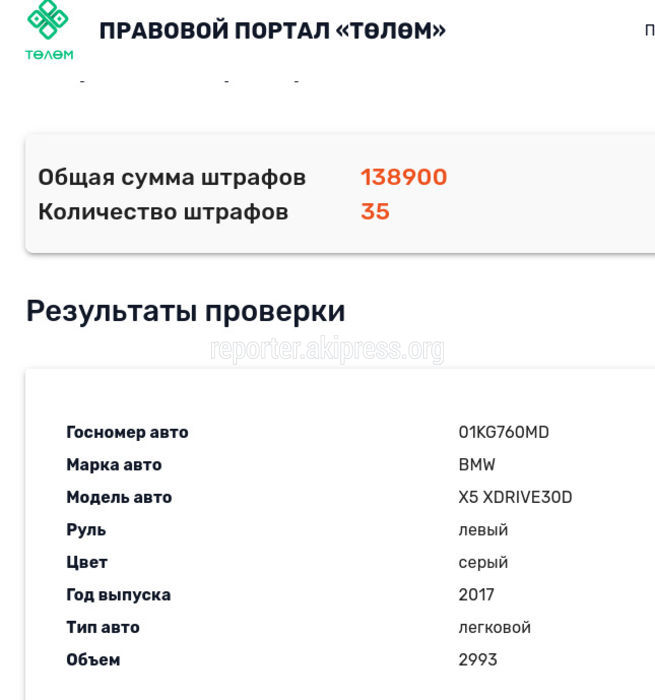Click the production year 2017
Screen dimensions: 655x700
tap(476, 595)
